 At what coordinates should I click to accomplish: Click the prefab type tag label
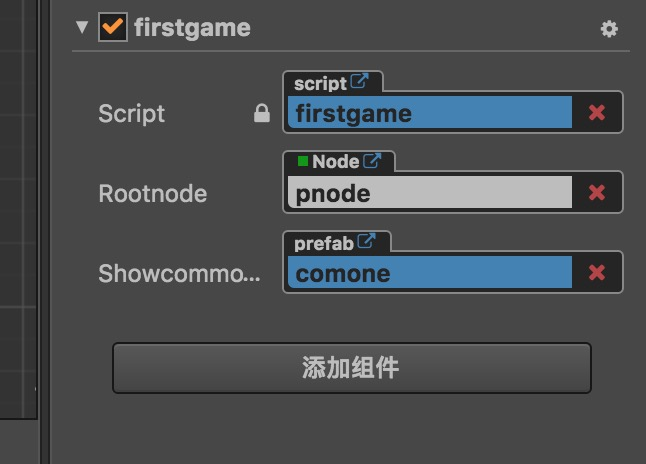(x=323, y=243)
